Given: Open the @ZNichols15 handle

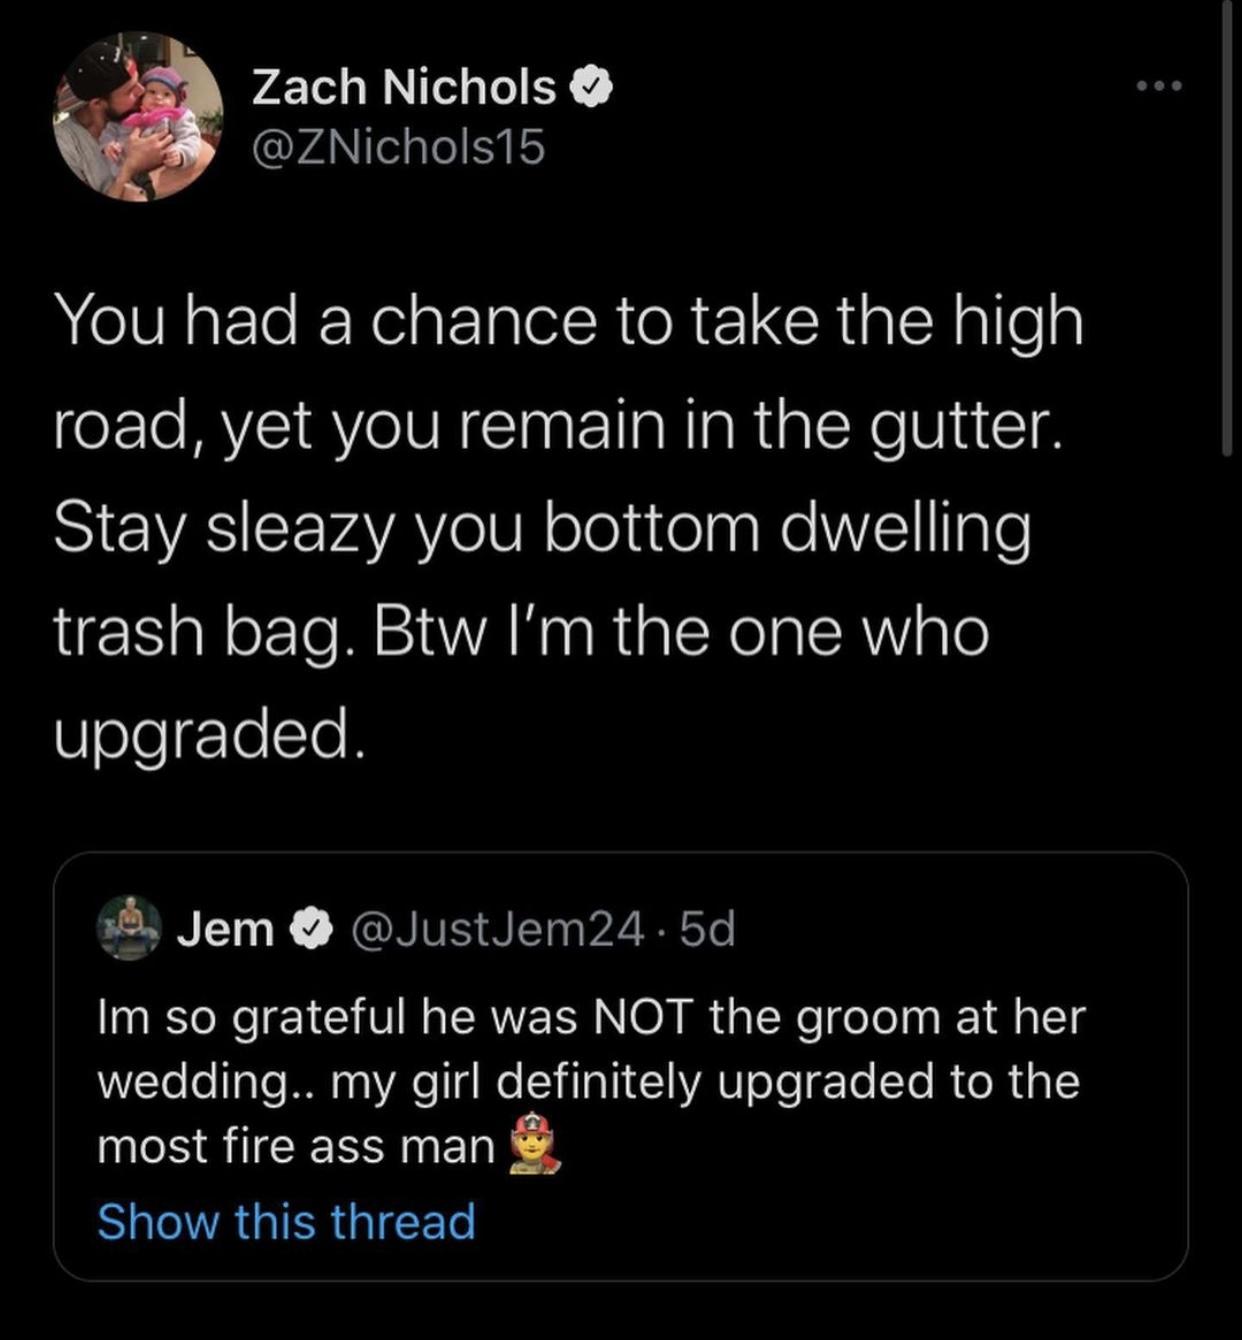Looking at the screenshot, I should (x=398, y=148).
